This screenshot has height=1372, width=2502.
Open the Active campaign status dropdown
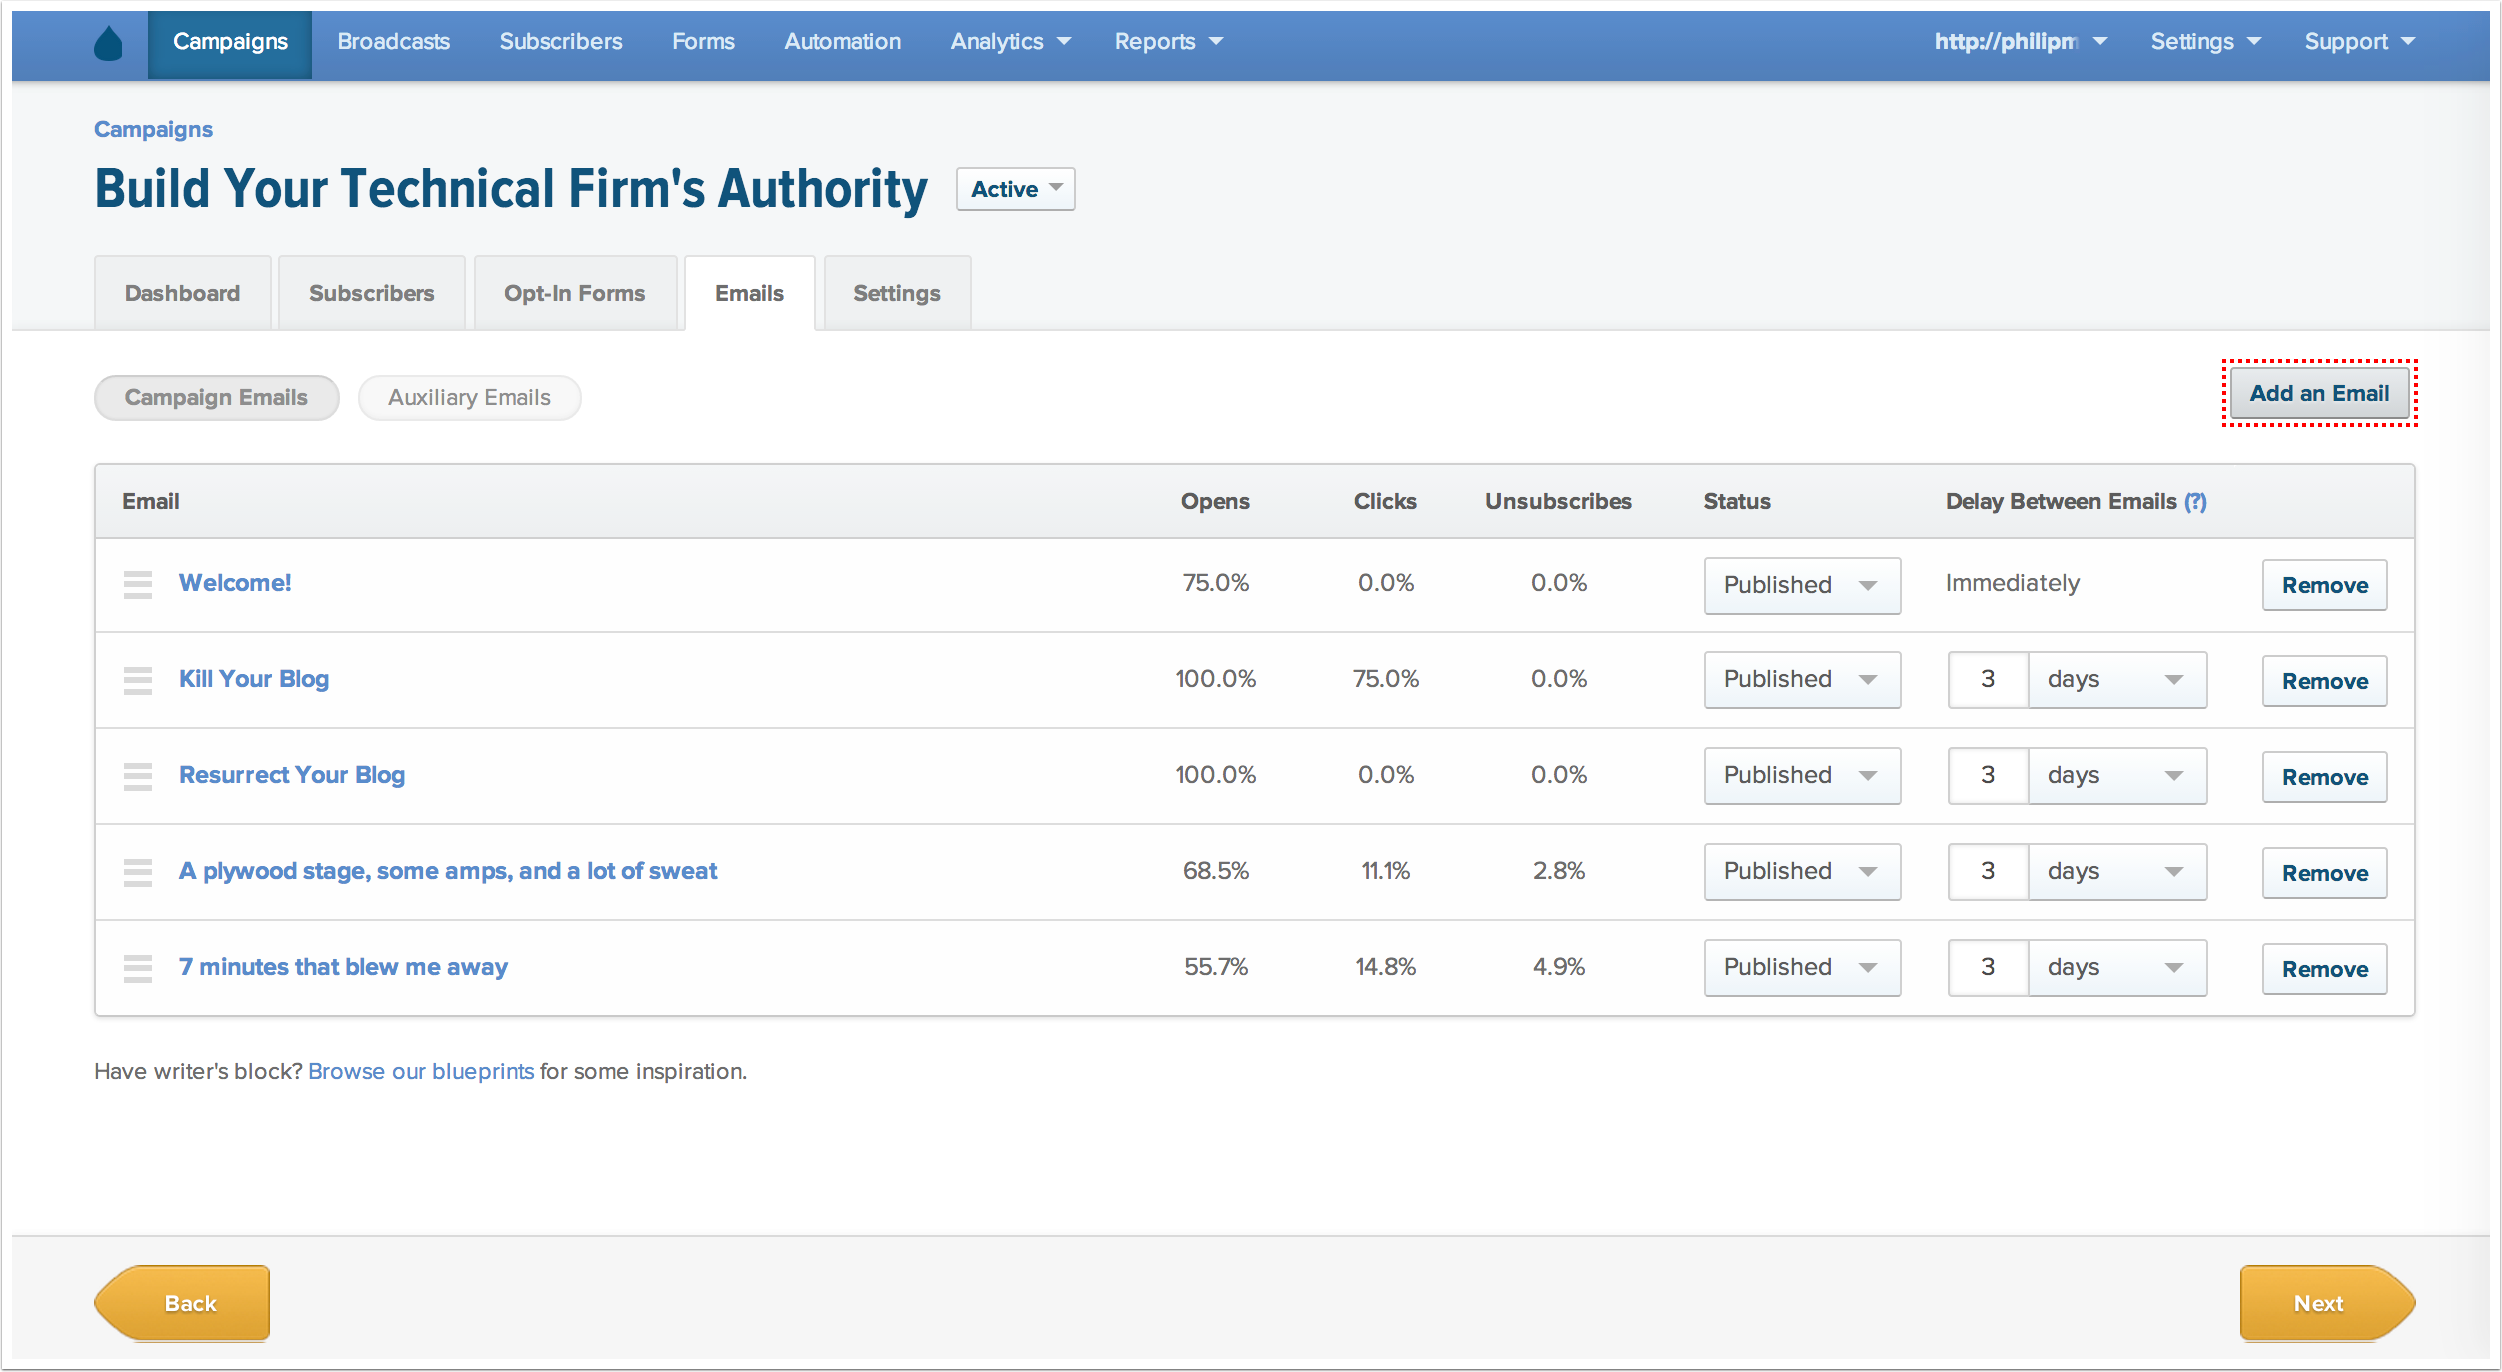(x=1015, y=189)
